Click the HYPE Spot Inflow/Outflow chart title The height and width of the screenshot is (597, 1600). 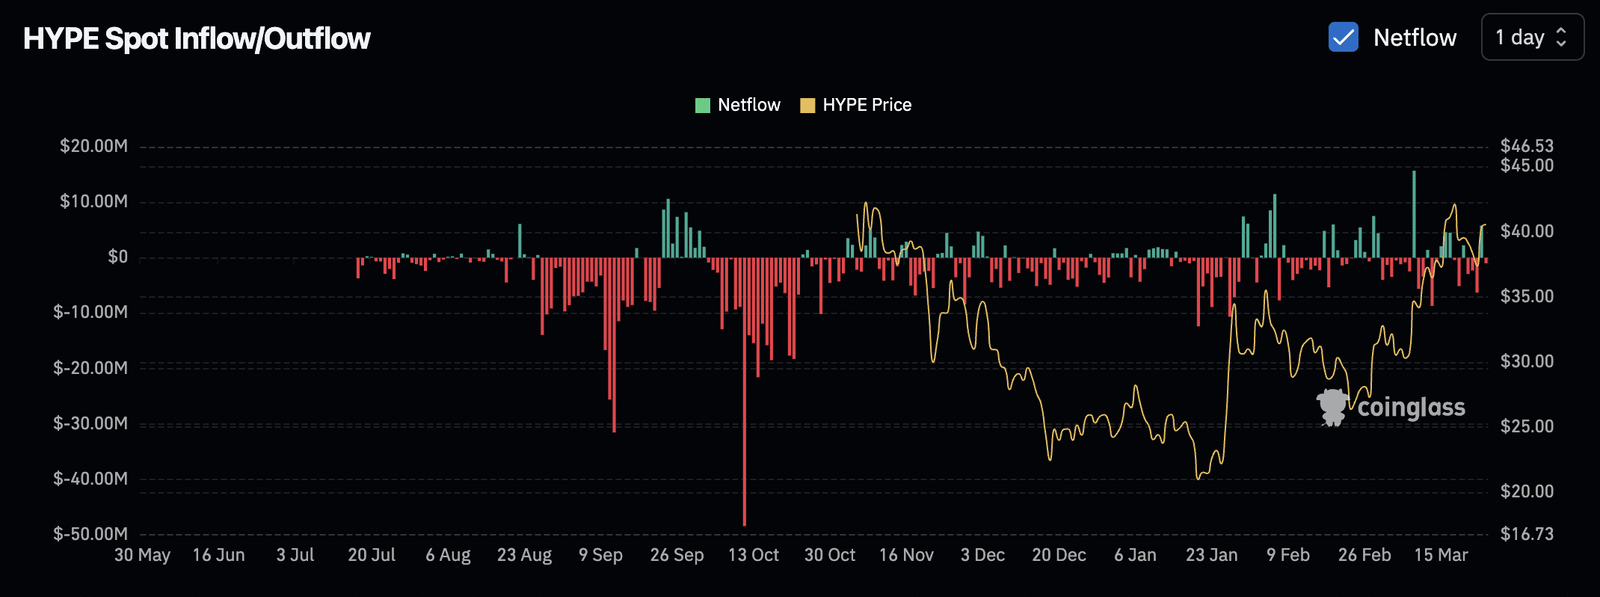(197, 39)
